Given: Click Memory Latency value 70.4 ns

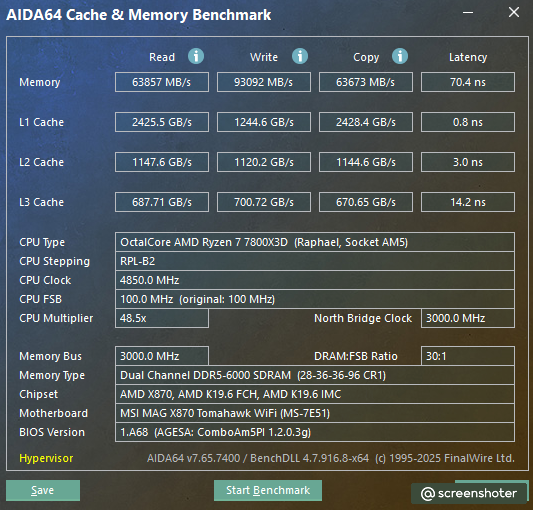Looking at the screenshot, I should [x=468, y=82].
